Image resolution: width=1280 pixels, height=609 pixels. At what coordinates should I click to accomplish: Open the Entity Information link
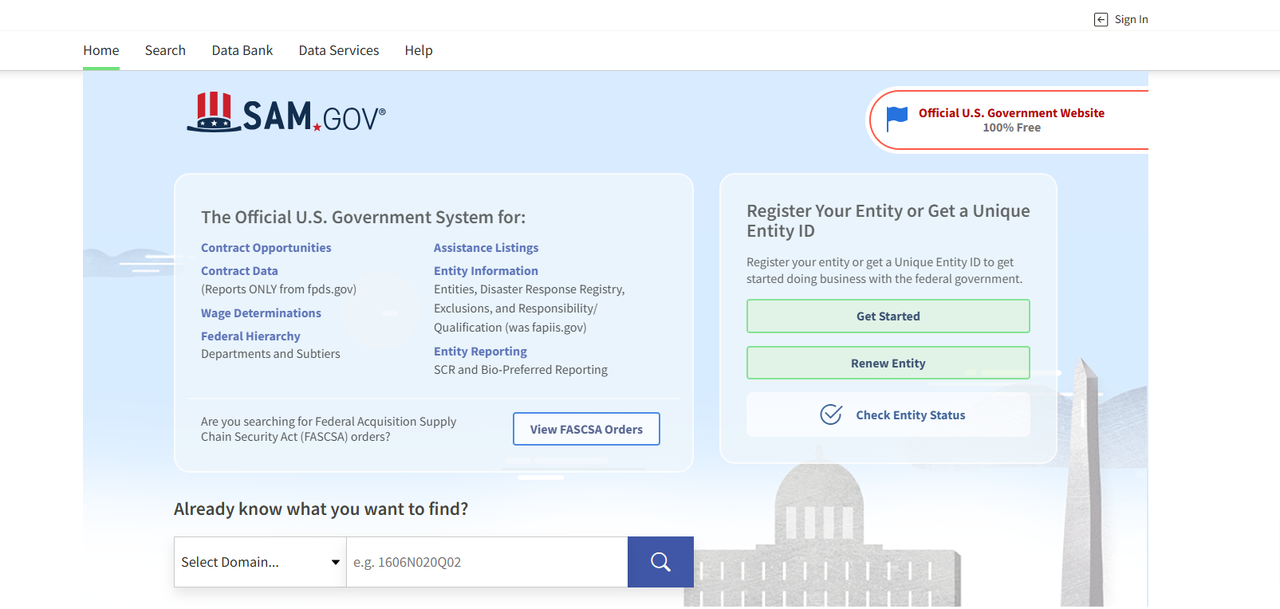click(486, 271)
